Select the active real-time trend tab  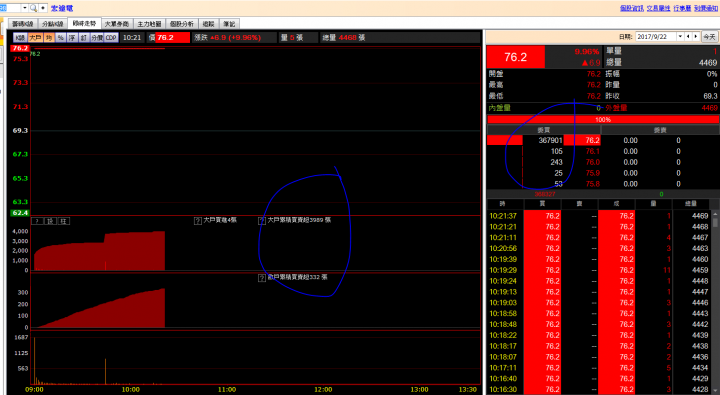coord(84,23)
